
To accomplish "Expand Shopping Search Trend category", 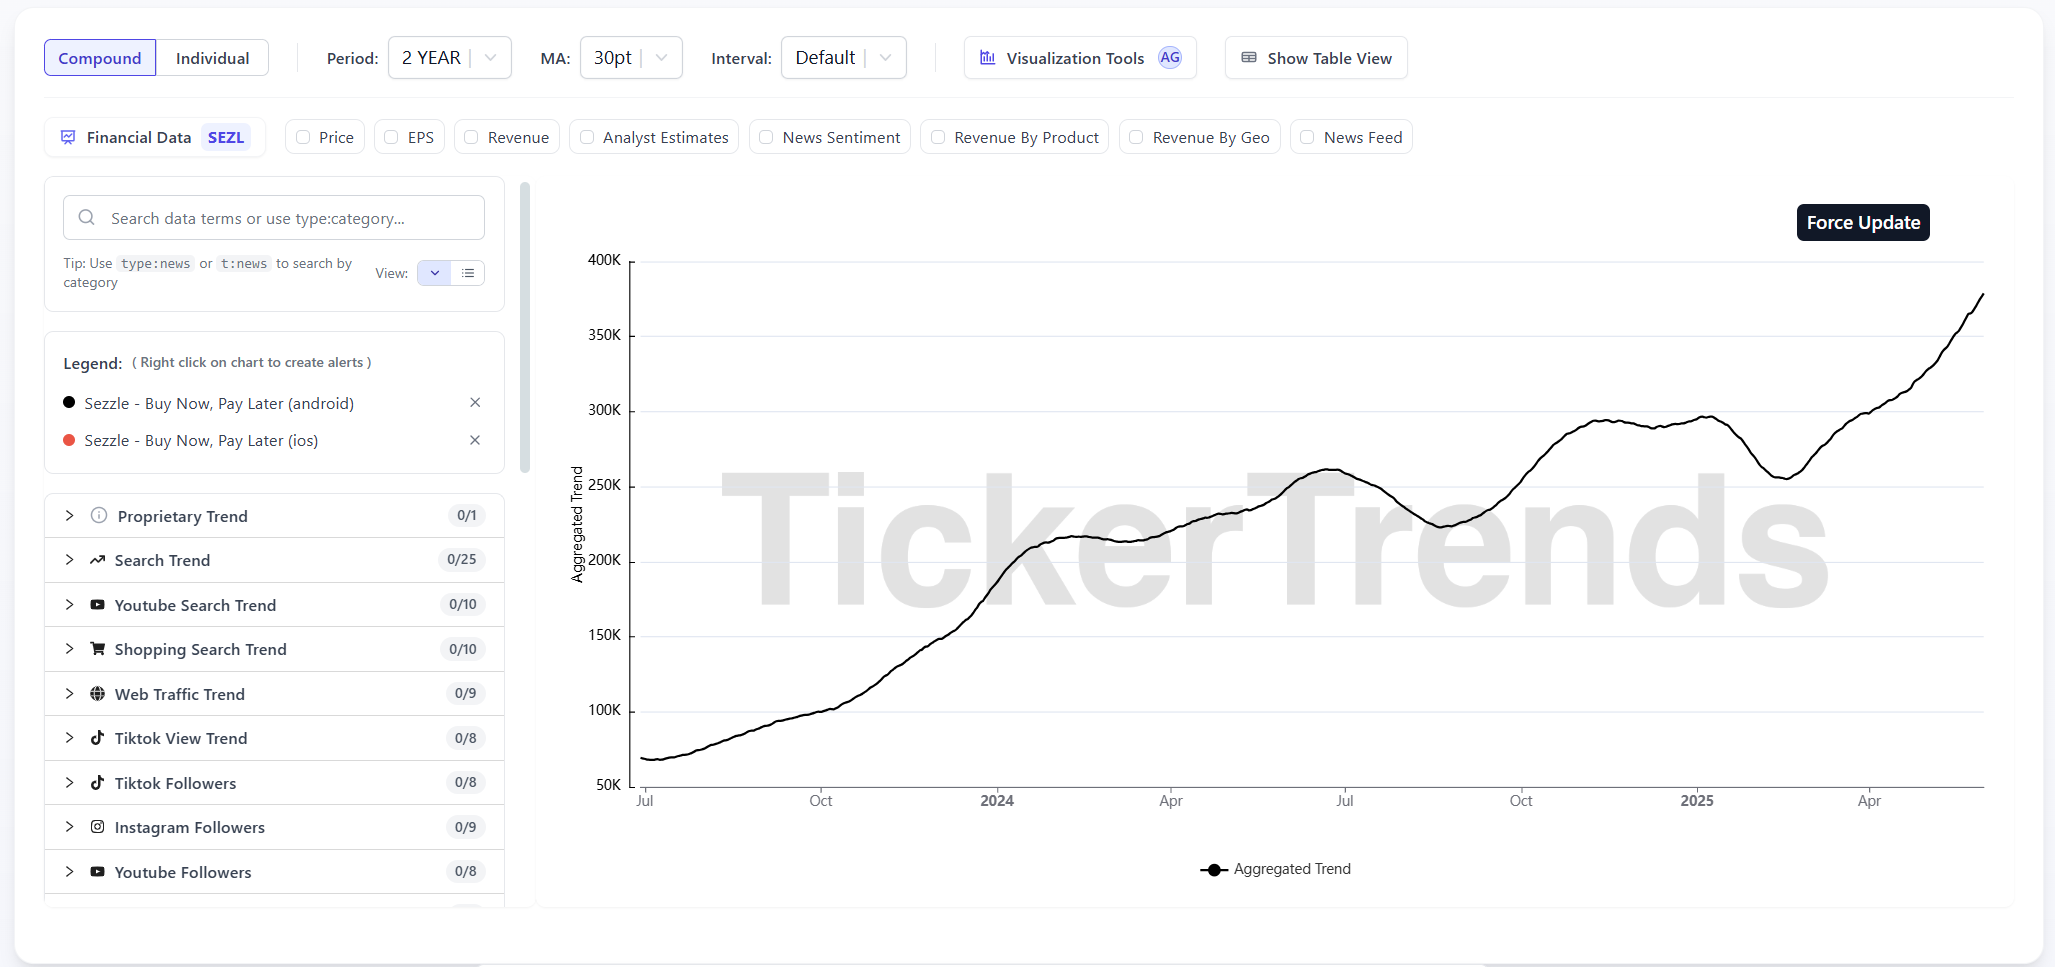I will coord(69,649).
